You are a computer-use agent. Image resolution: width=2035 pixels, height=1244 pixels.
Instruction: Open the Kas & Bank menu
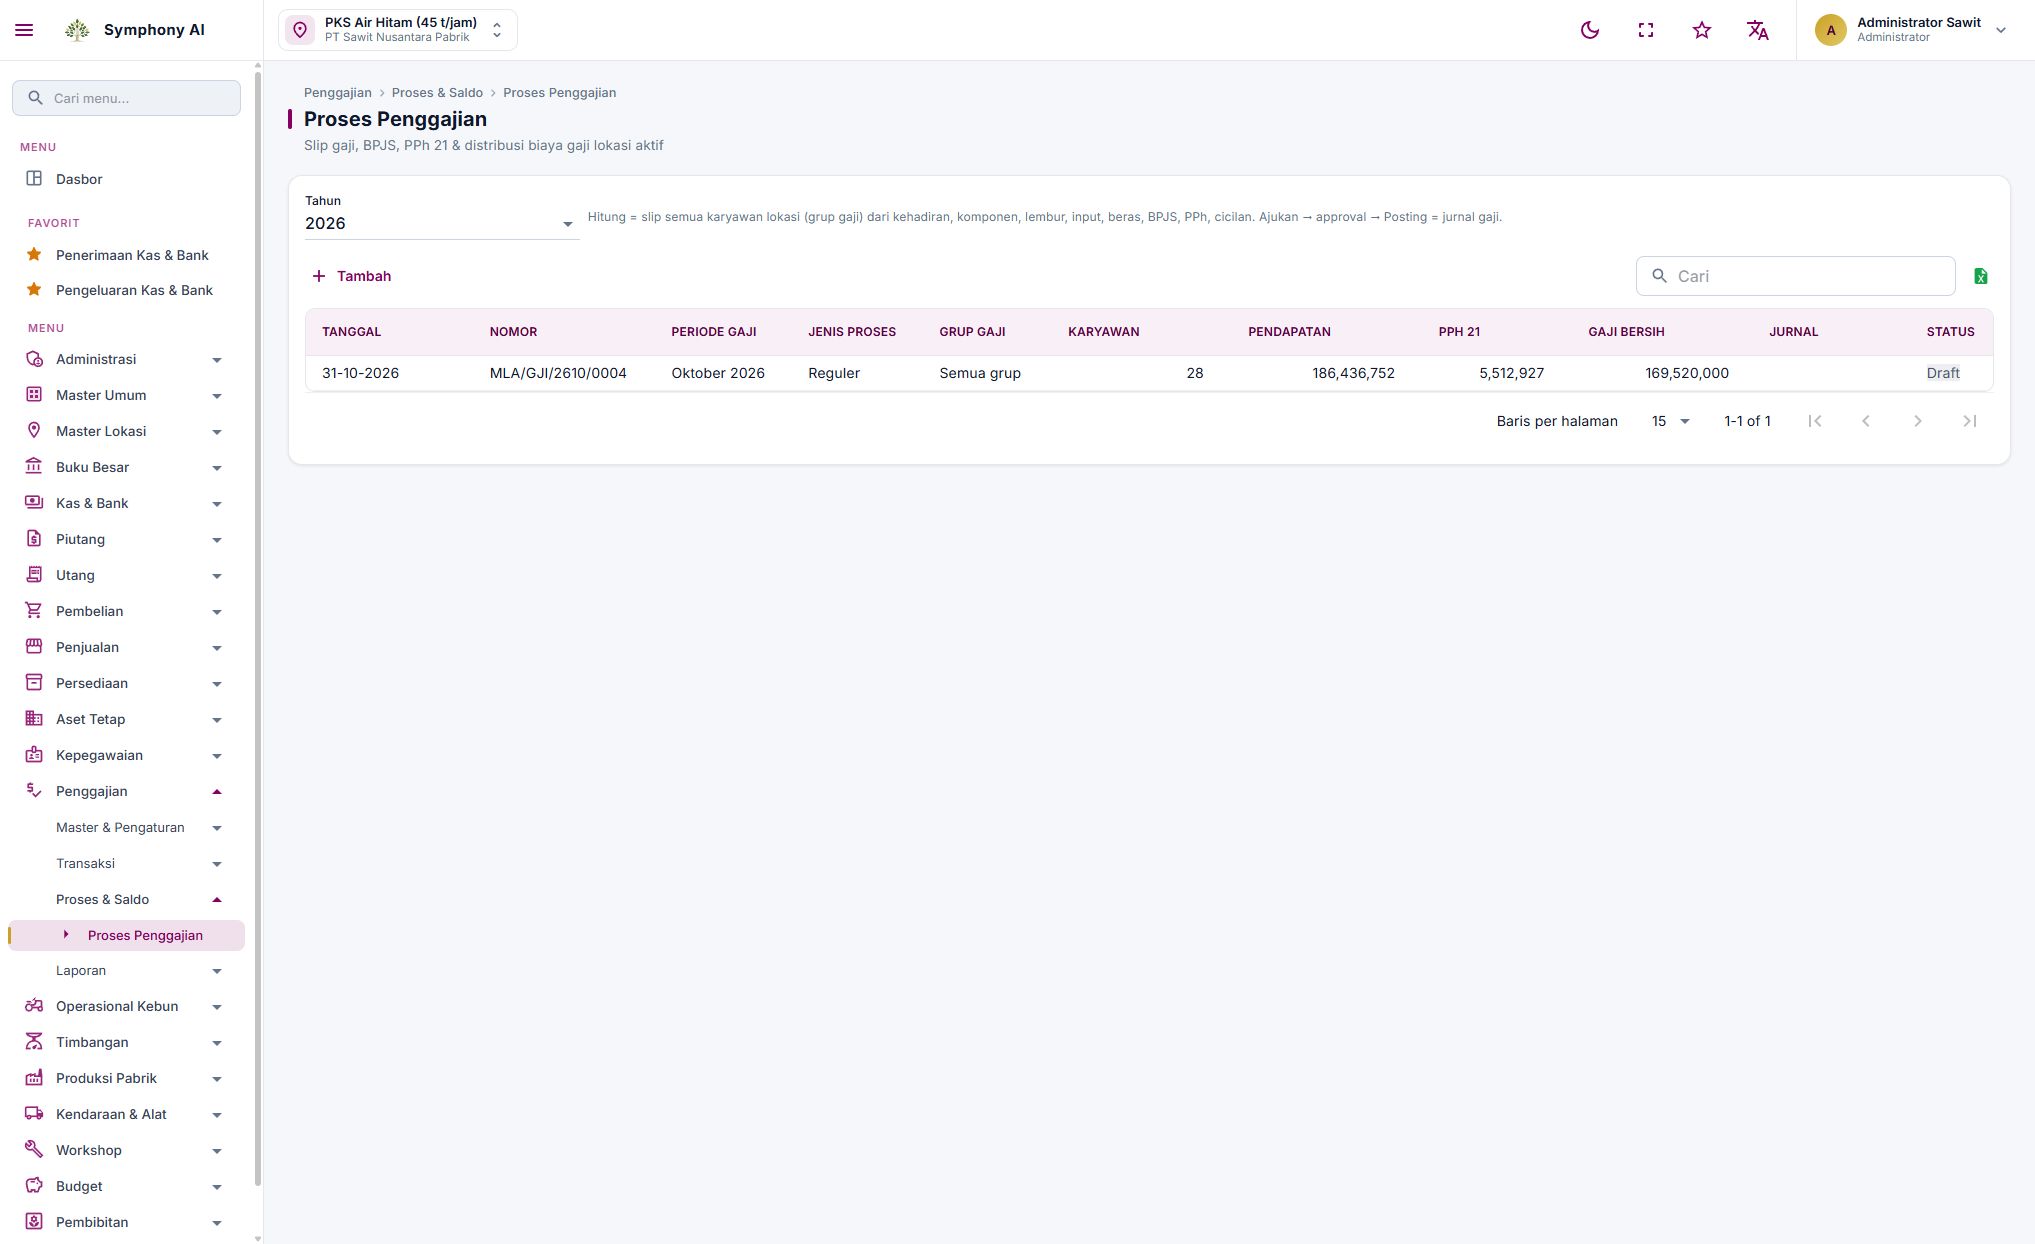pos(126,503)
